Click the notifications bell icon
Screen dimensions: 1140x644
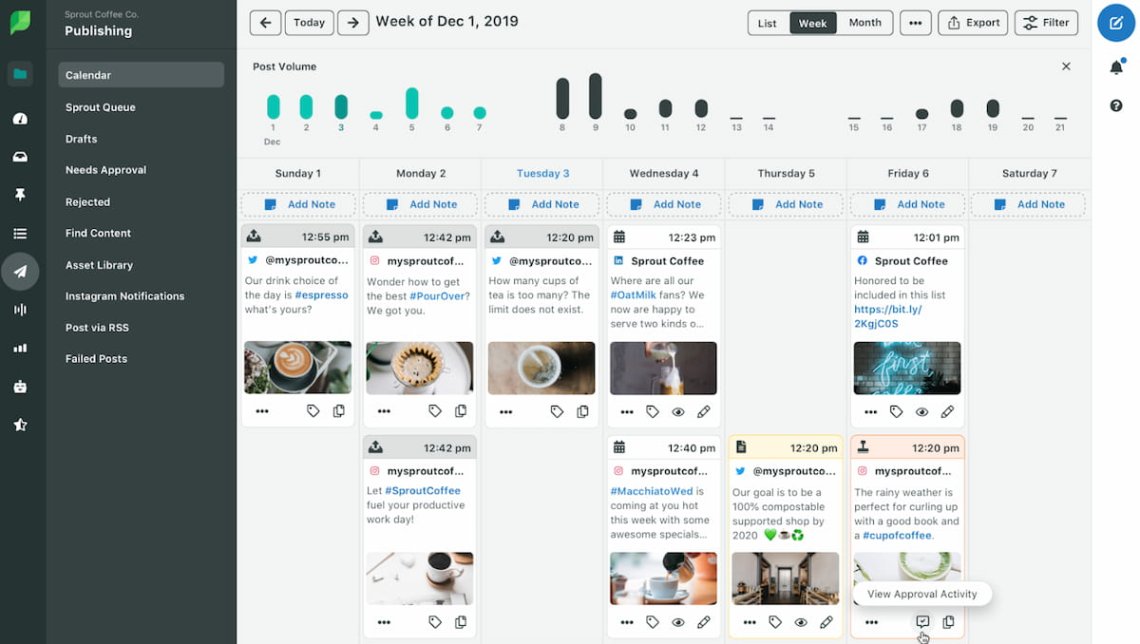click(x=1115, y=65)
